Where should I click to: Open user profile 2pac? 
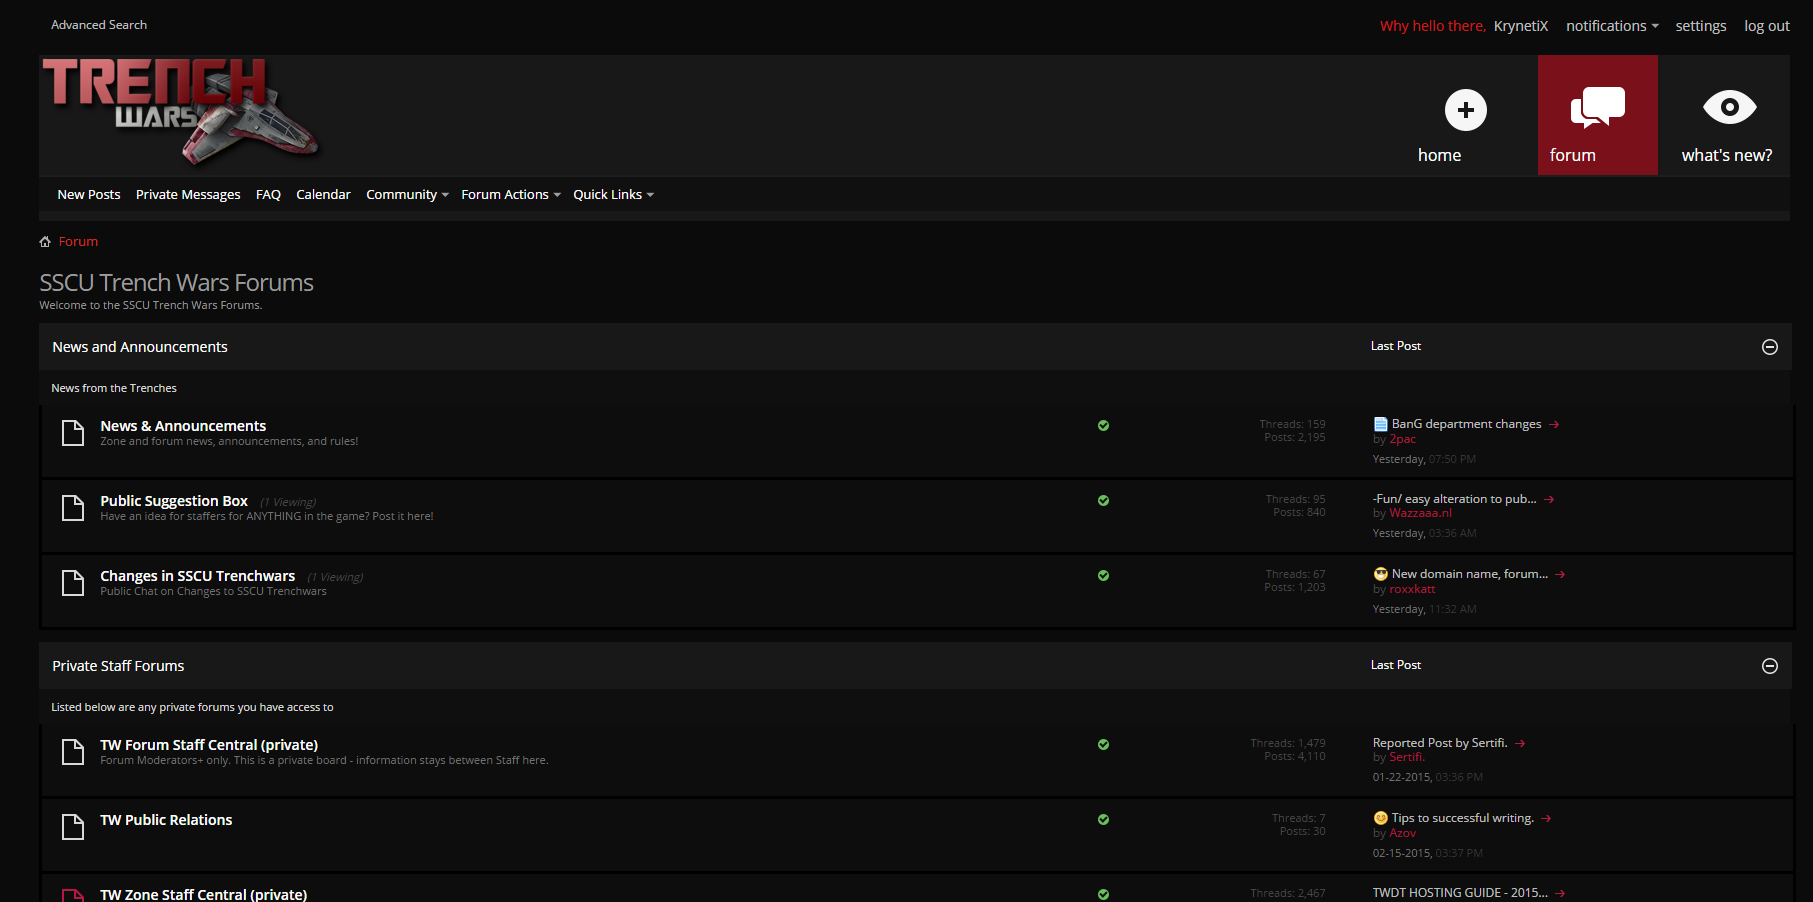tap(1402, 439)
